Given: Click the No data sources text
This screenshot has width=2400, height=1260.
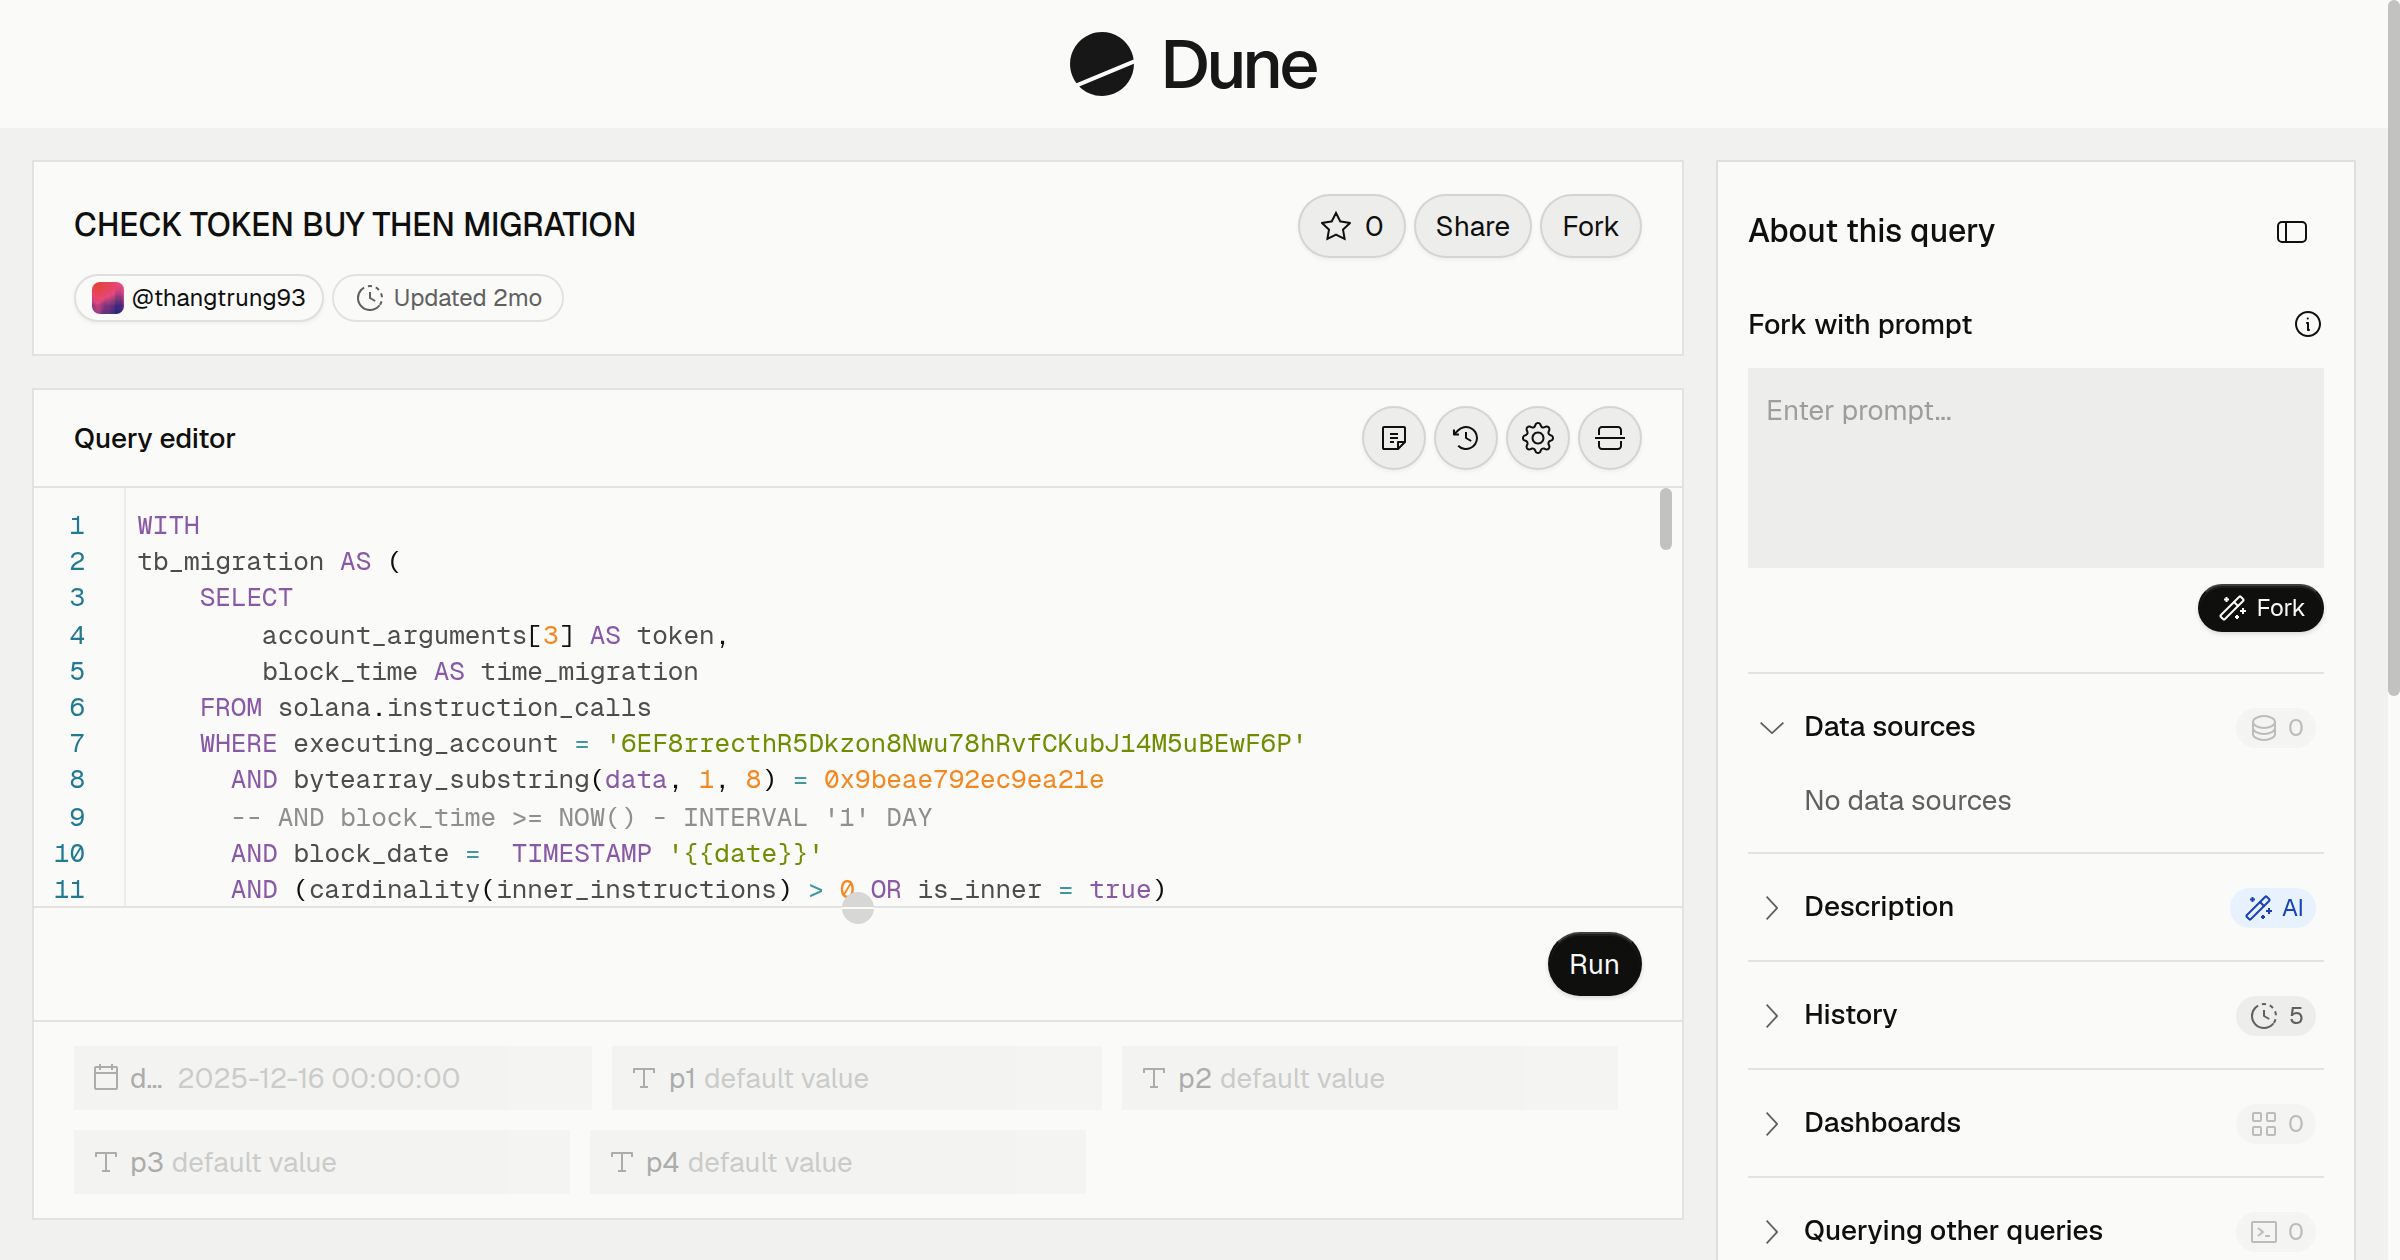Looking at the screenshot, I should click(x=1907, y=801).
